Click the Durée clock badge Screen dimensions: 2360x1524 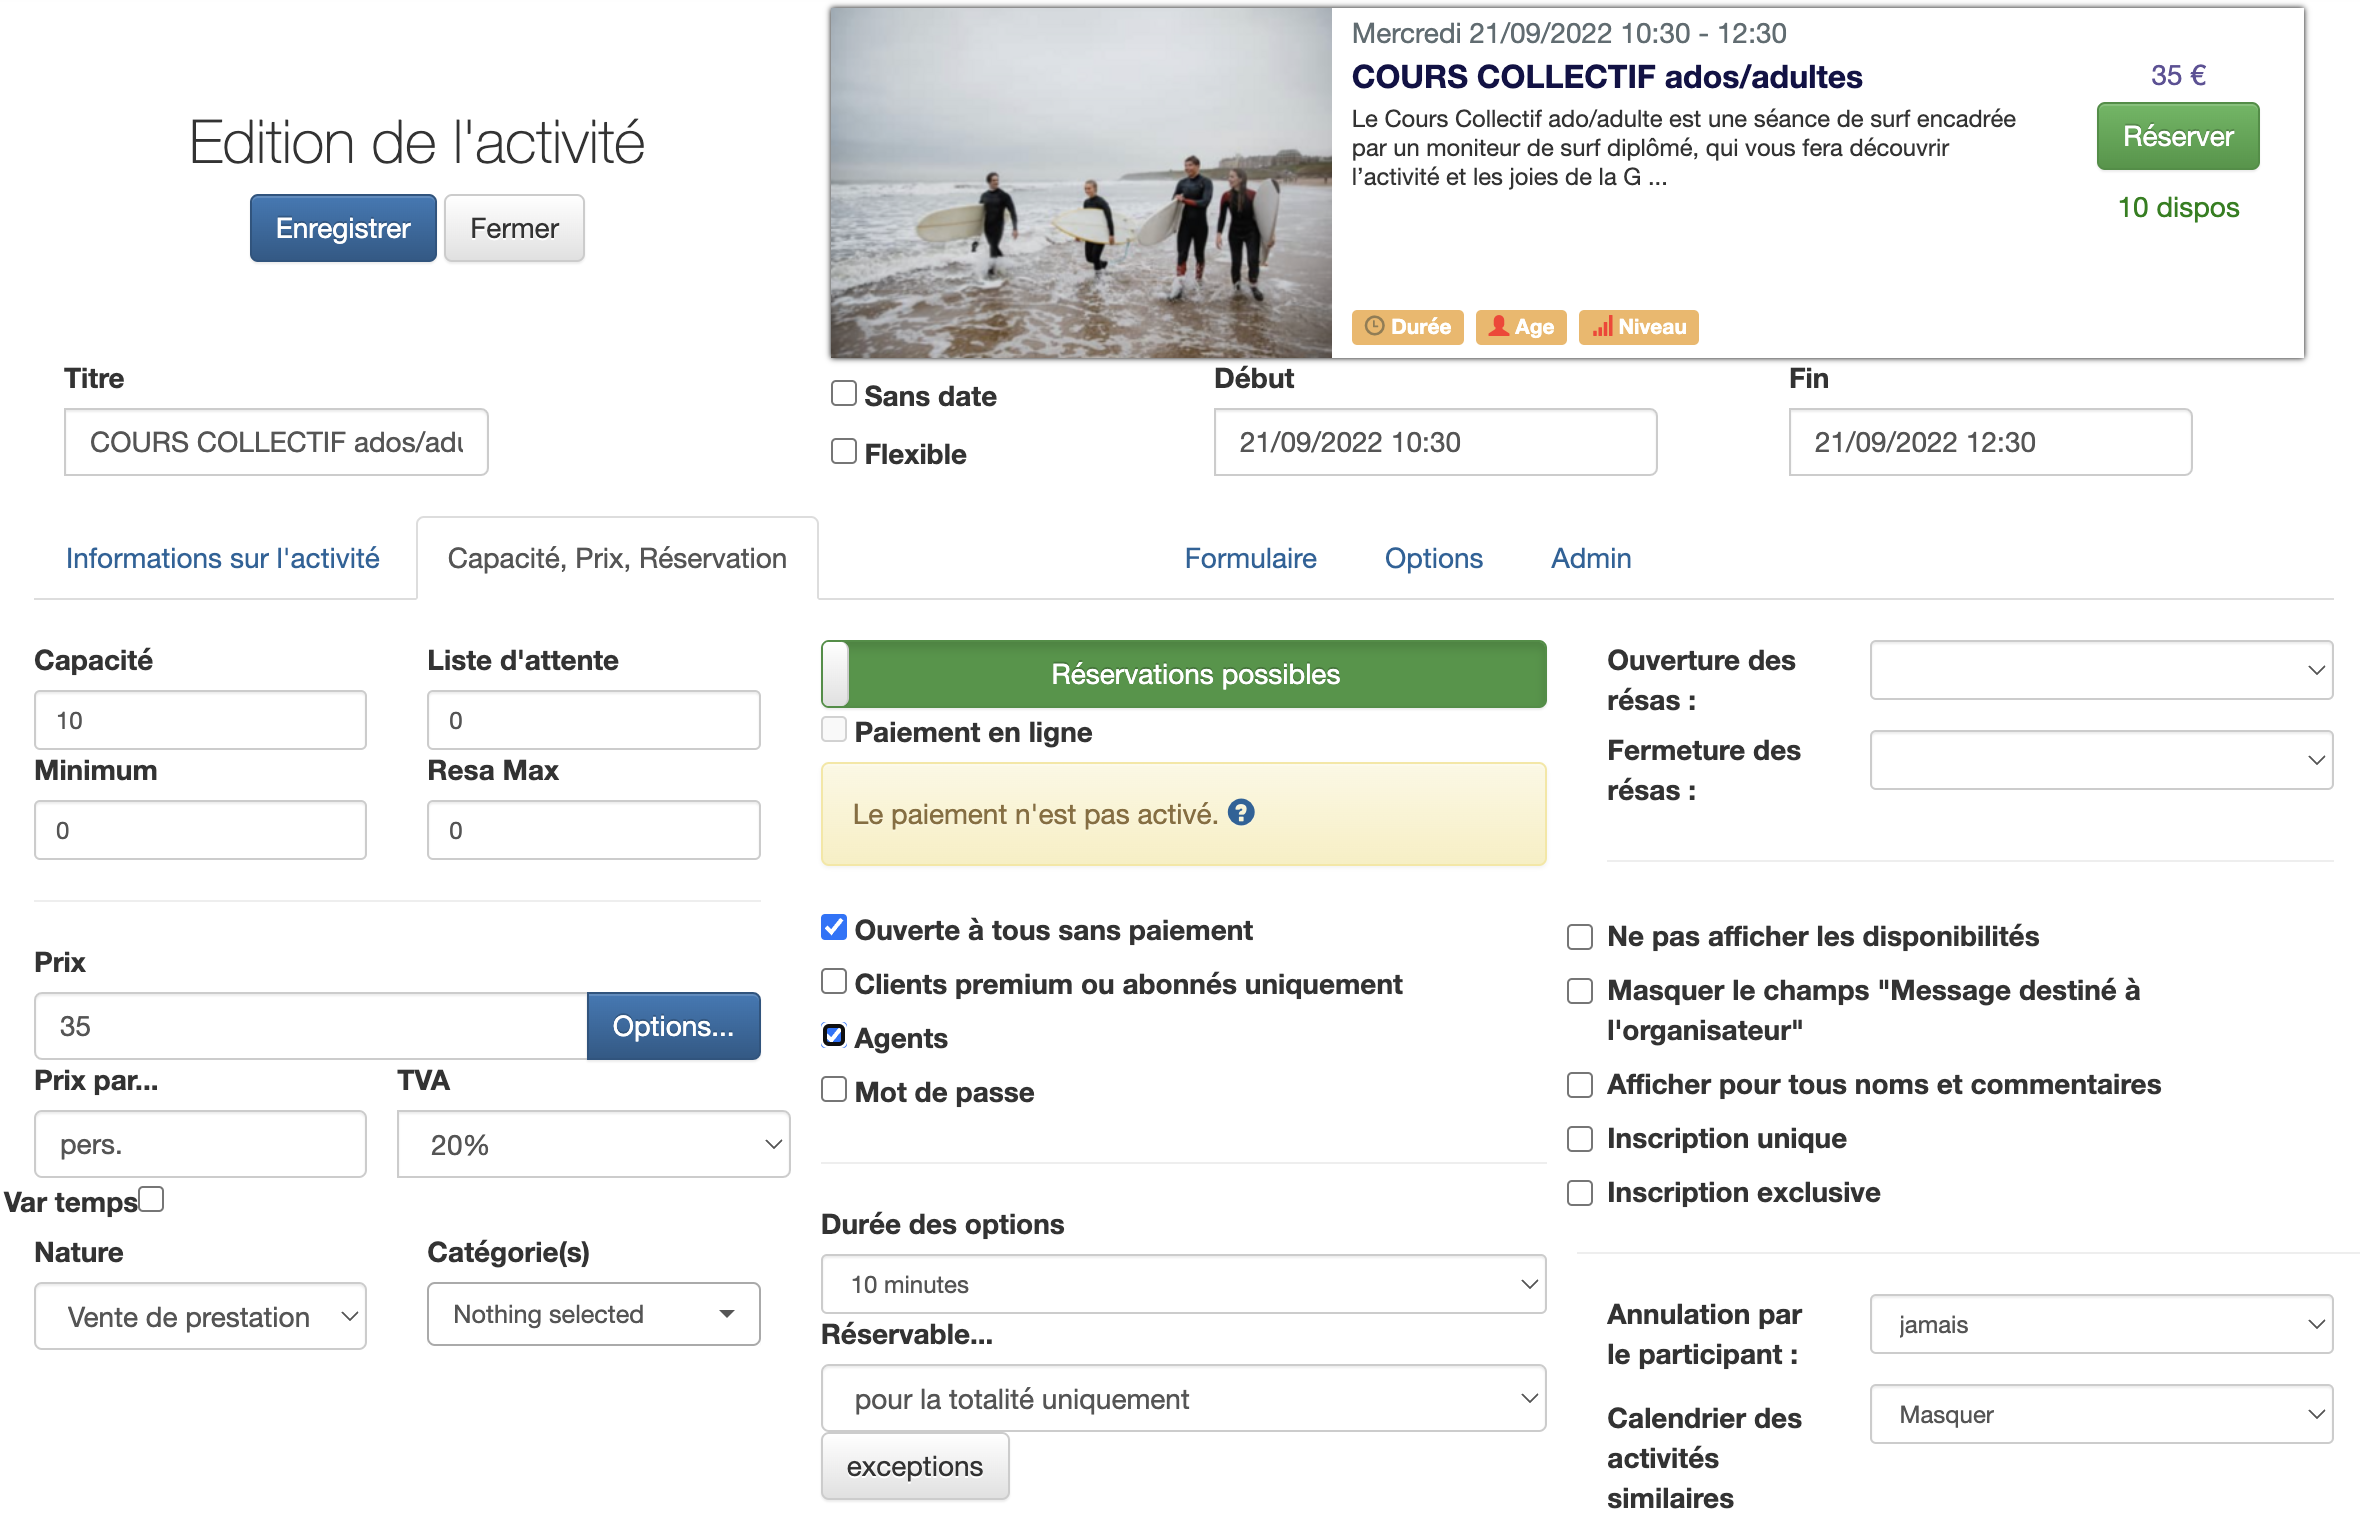tap(1408, 327)
